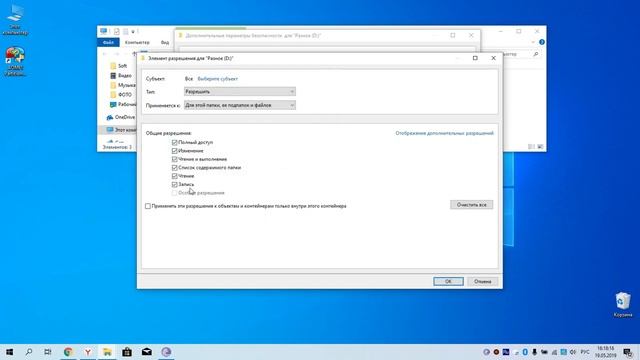
Task: Open the Корзина recycle bin desktop icon
Action: coord(622,304)
